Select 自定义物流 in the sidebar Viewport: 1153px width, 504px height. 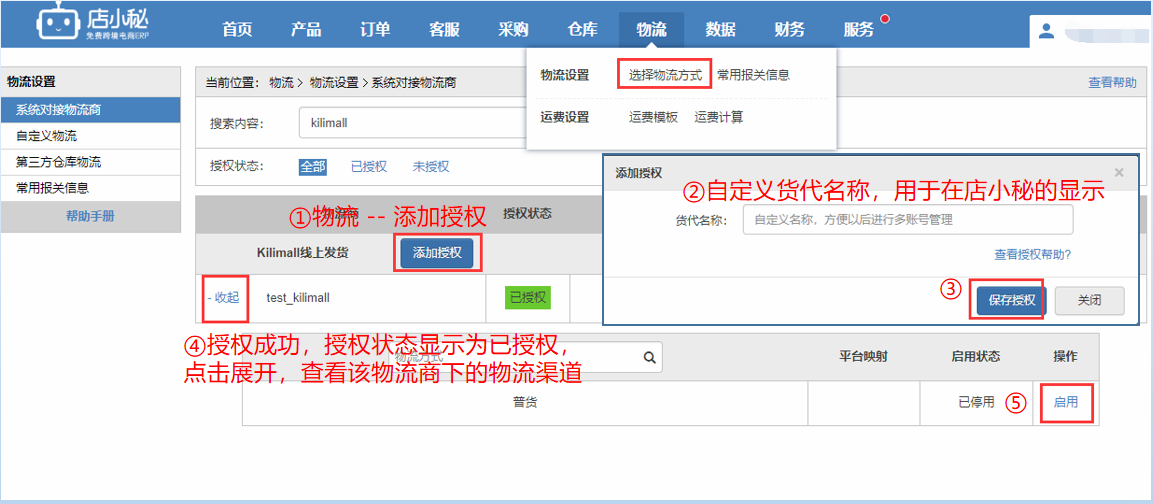point(90,136)
